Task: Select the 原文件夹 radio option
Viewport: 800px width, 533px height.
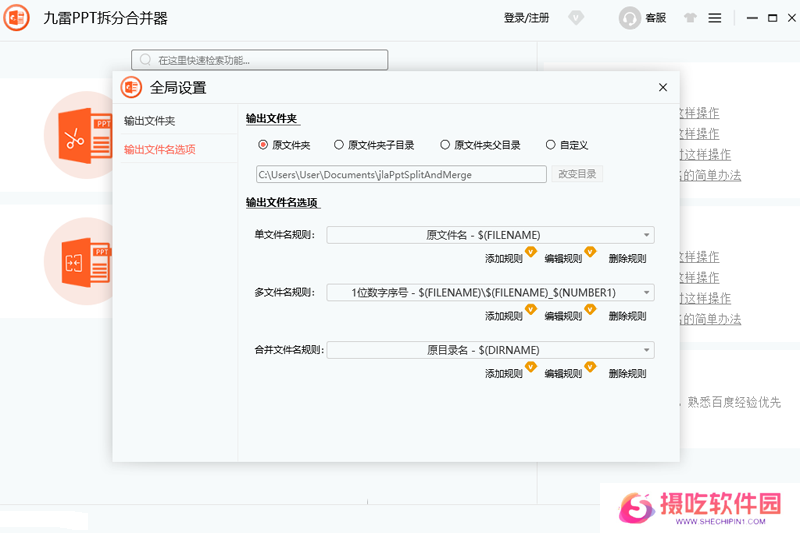Action: pos(264,145)
